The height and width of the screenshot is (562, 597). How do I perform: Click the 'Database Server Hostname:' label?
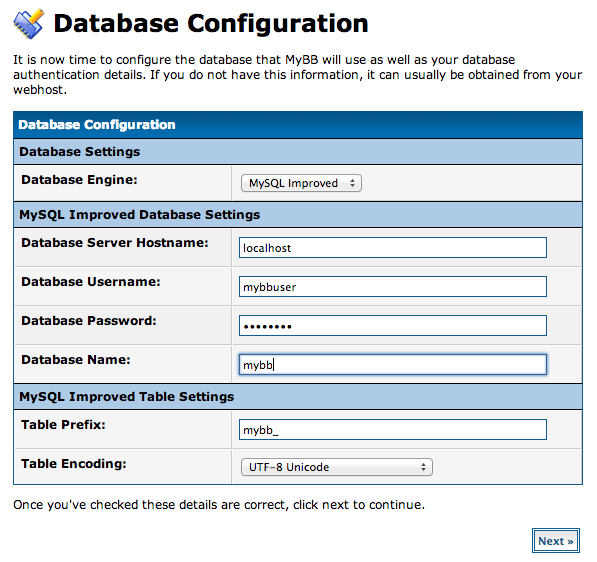115,243
